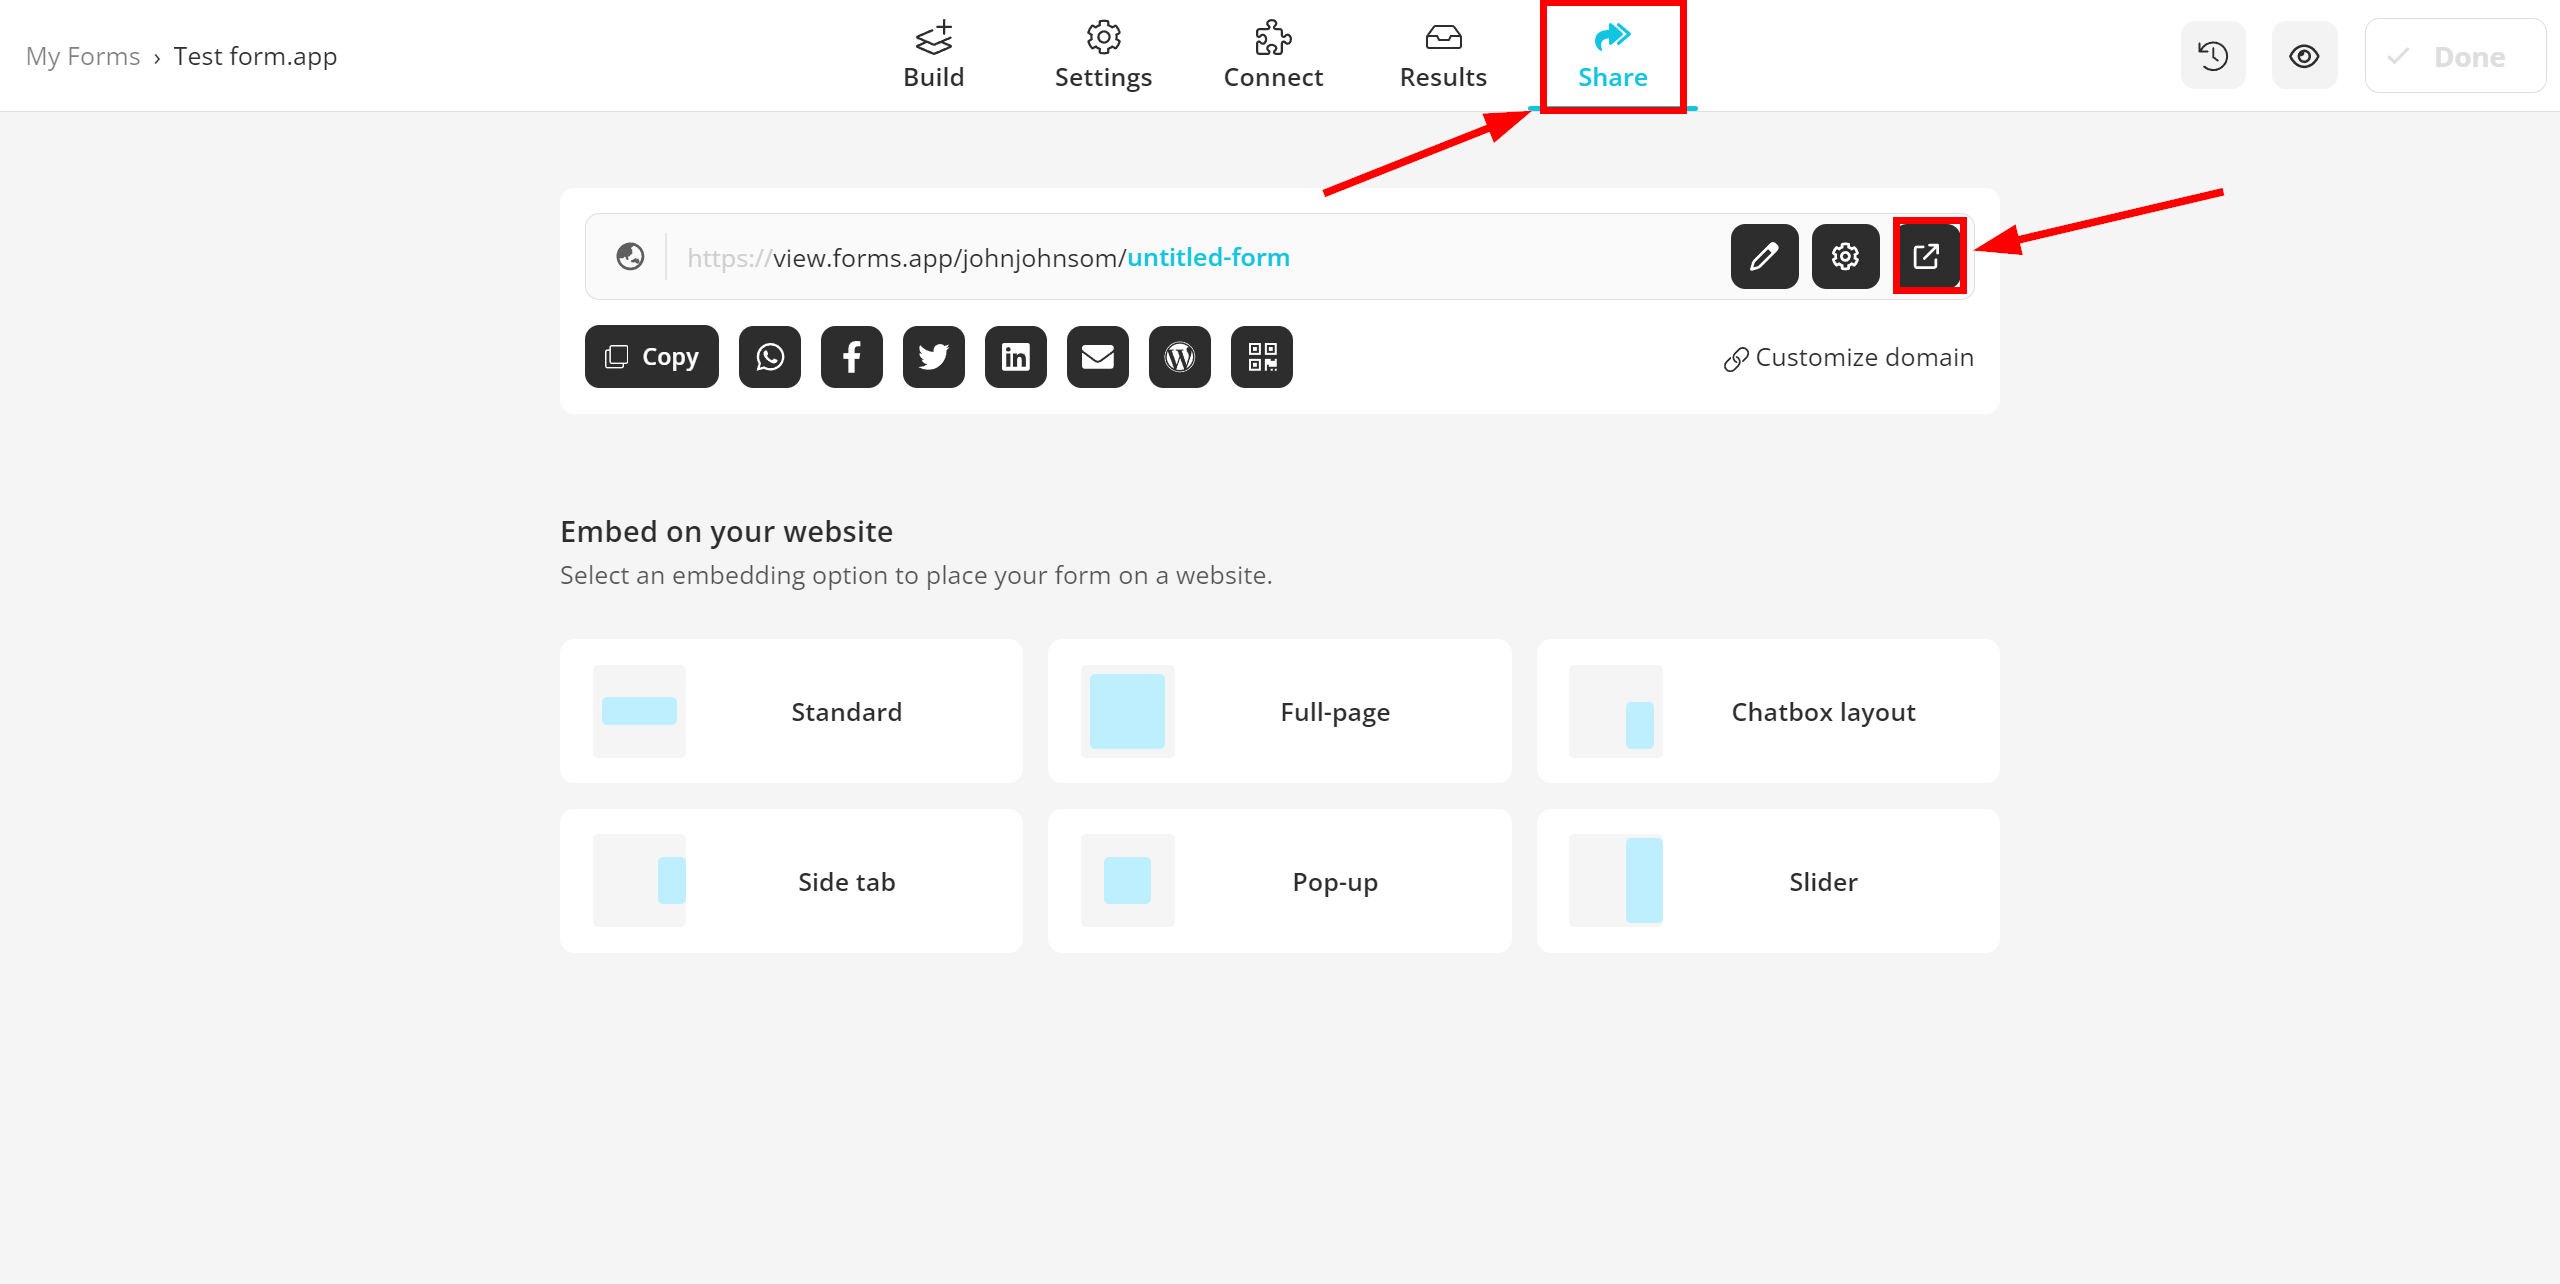Click the Pop-up layout thumbnail
Viewport: 2560px width, 1284px height.
(1127, 881)
